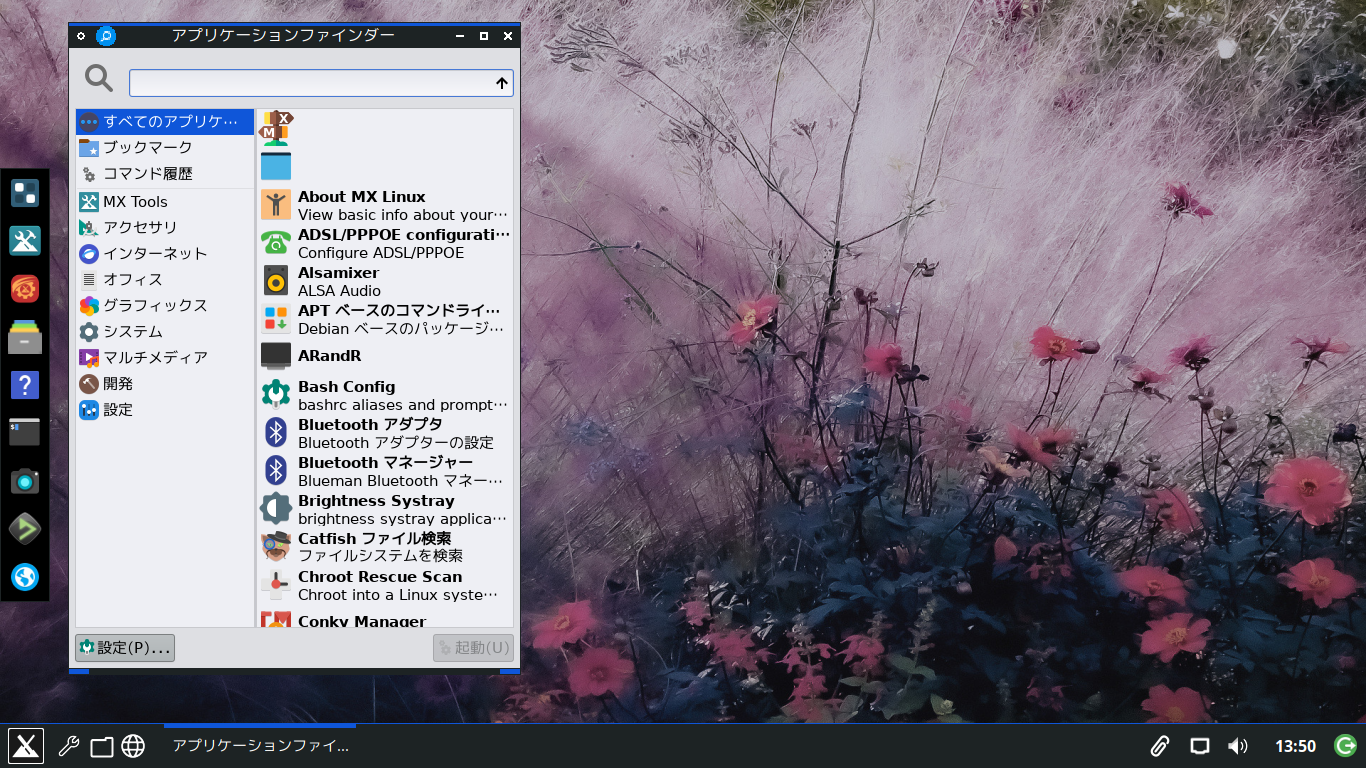
Task: Click the Bluetooth アダプタ icon
Action: coord(276,433)
